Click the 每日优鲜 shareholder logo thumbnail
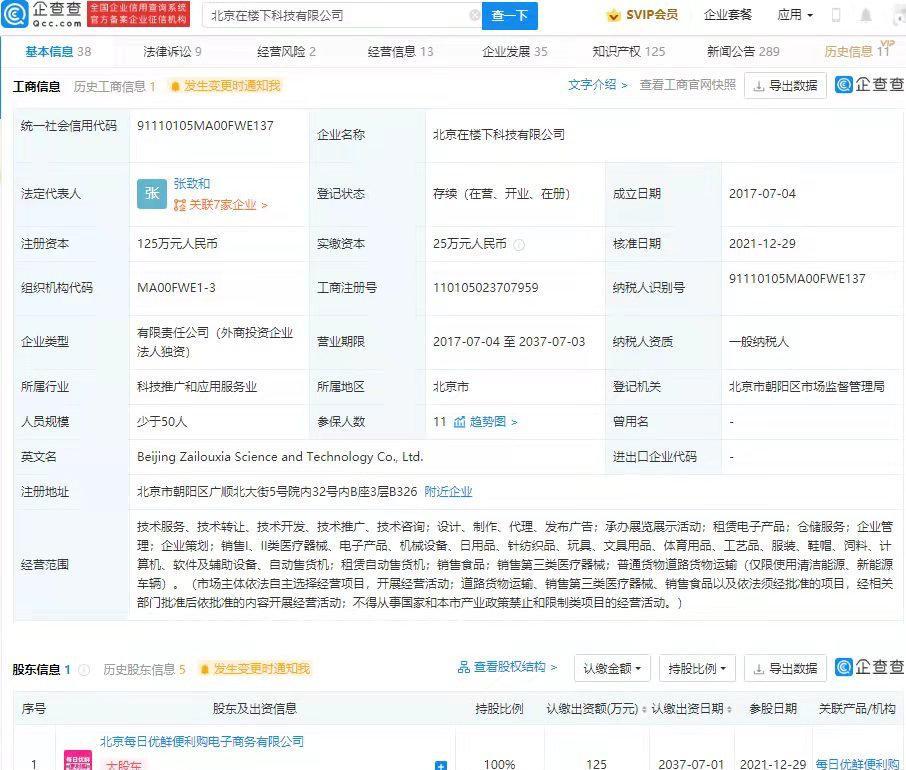This screenshot has height=770, width=906. click(x=78, y=760)
